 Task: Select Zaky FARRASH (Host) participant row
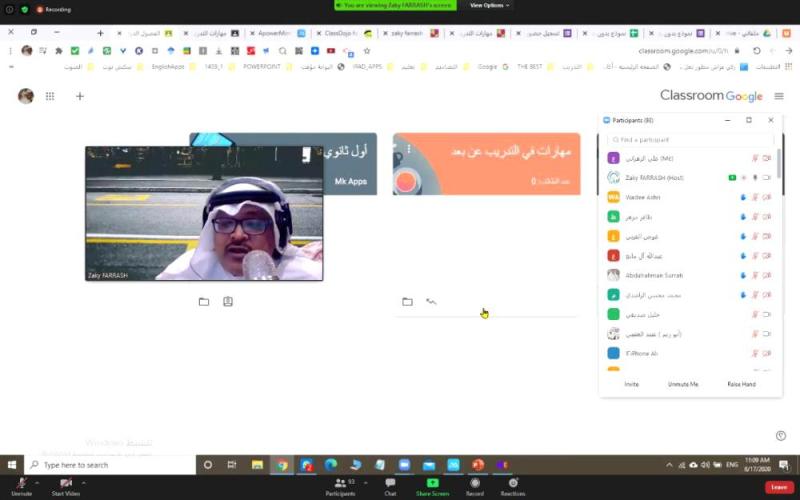(x=690, y=178)
